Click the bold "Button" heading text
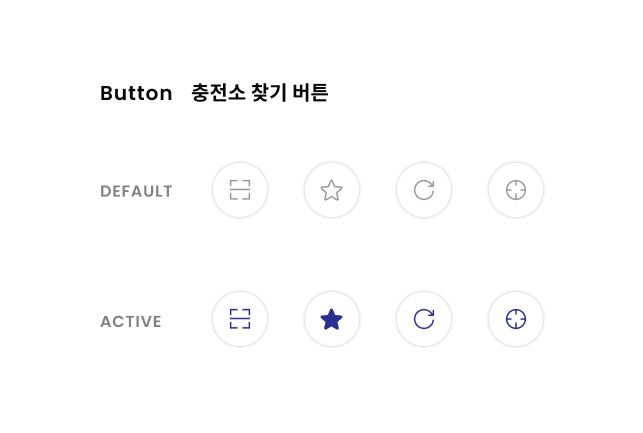 pyautogui.click(x=136, y=93)
